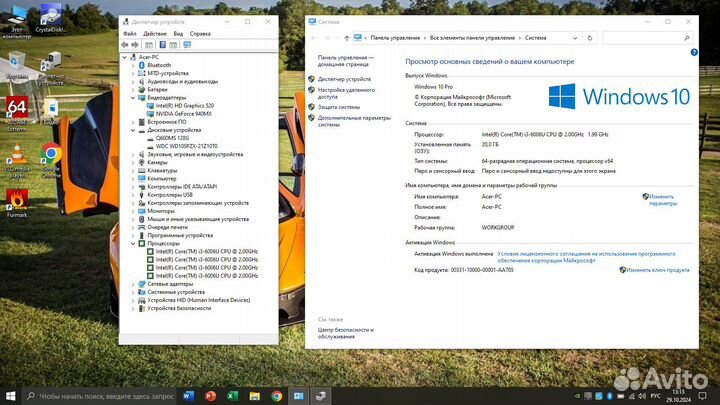Open the Вид menu
The height and width of the screenshot is (405, 720).
(x=178, y=34)
